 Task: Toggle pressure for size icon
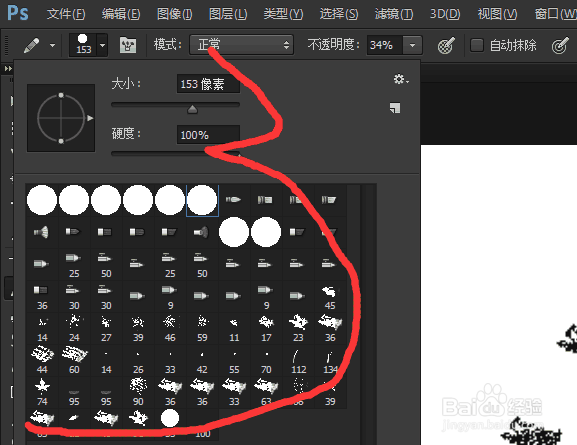tap(560, 46)
